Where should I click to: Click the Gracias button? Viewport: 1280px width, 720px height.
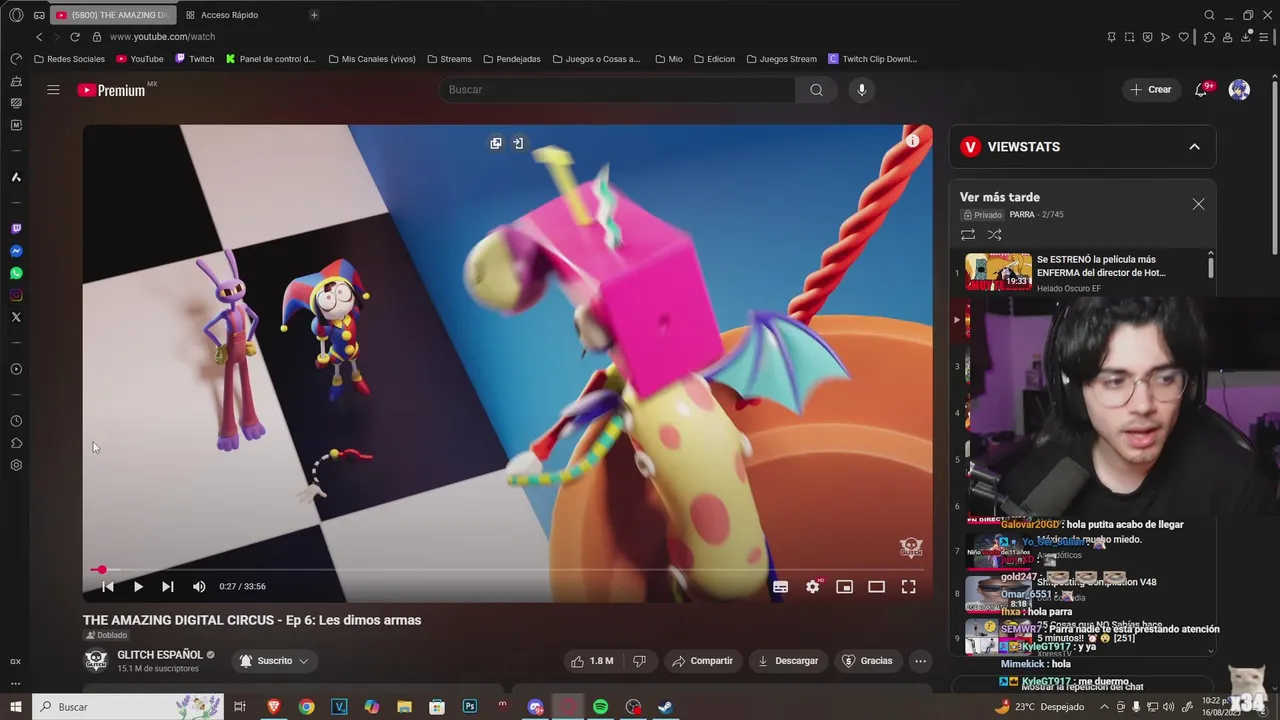click(x=867, y=661)
